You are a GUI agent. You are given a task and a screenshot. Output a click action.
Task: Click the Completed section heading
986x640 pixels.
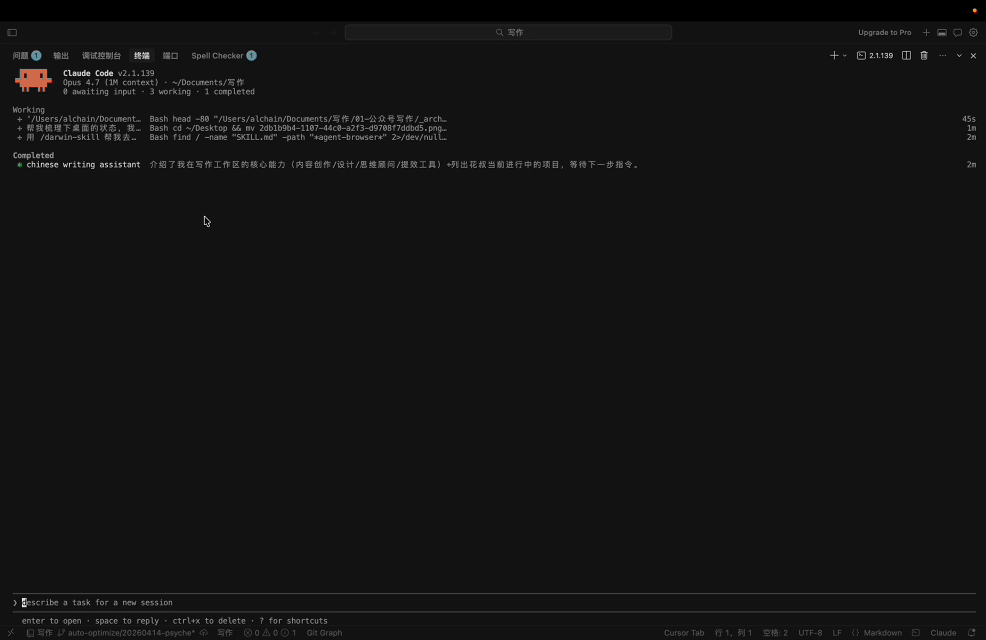tap(33, 155)
